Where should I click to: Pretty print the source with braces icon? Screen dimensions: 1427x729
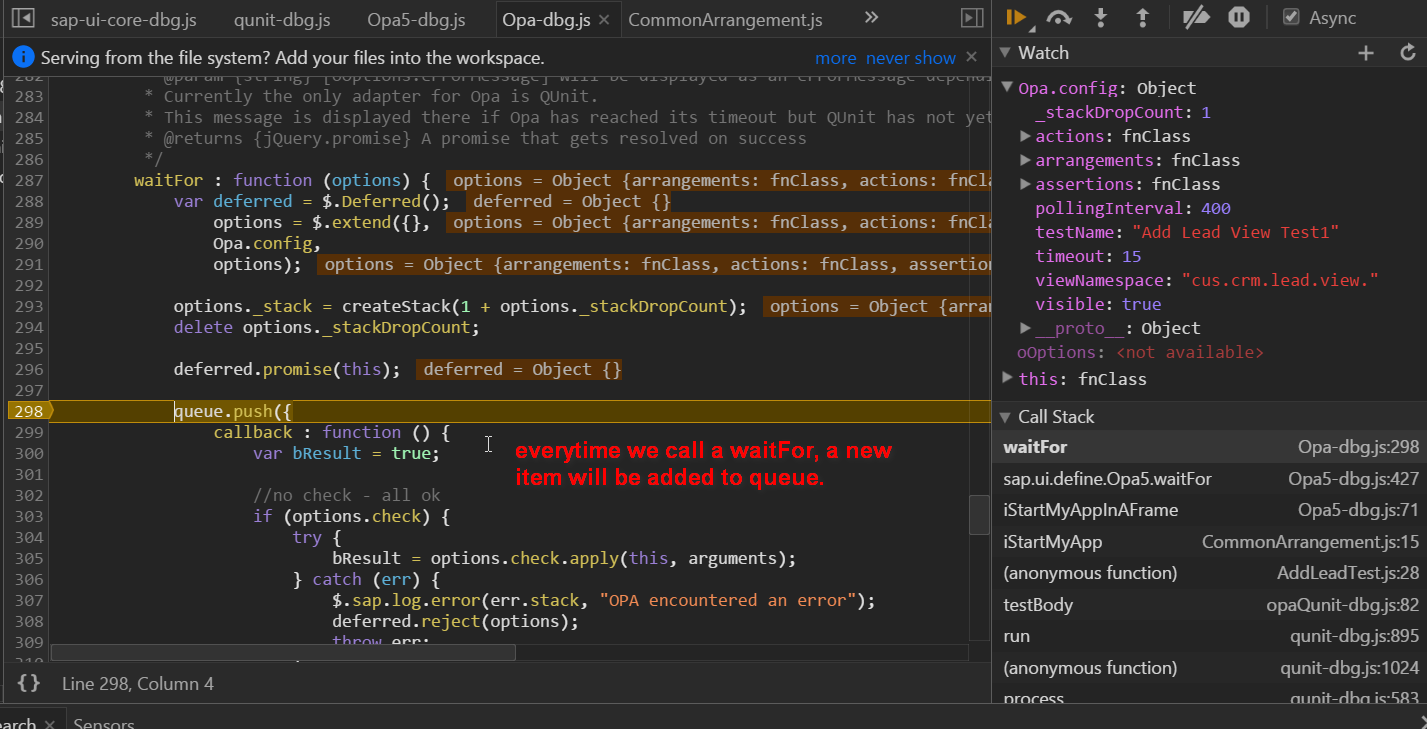(29, 684)
